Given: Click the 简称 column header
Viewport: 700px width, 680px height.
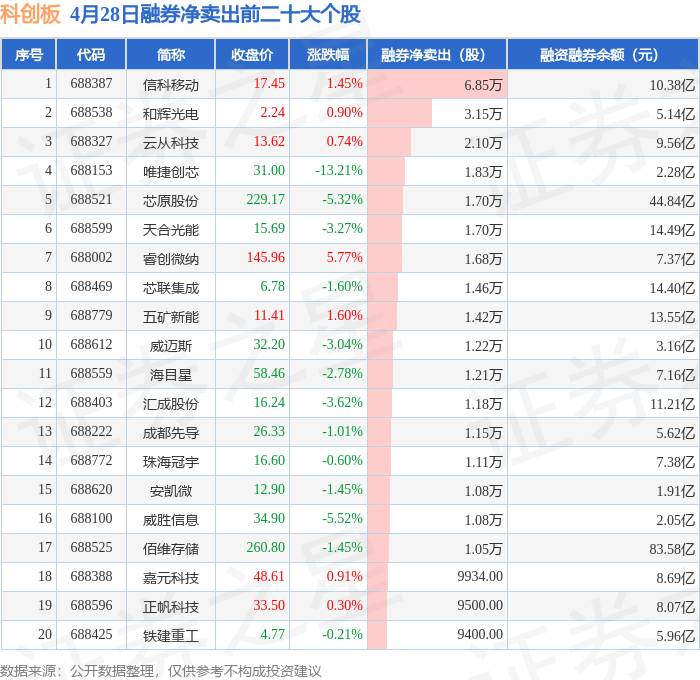Looking at the screenshot, I should pyautogui.click(x=171, y=54).
